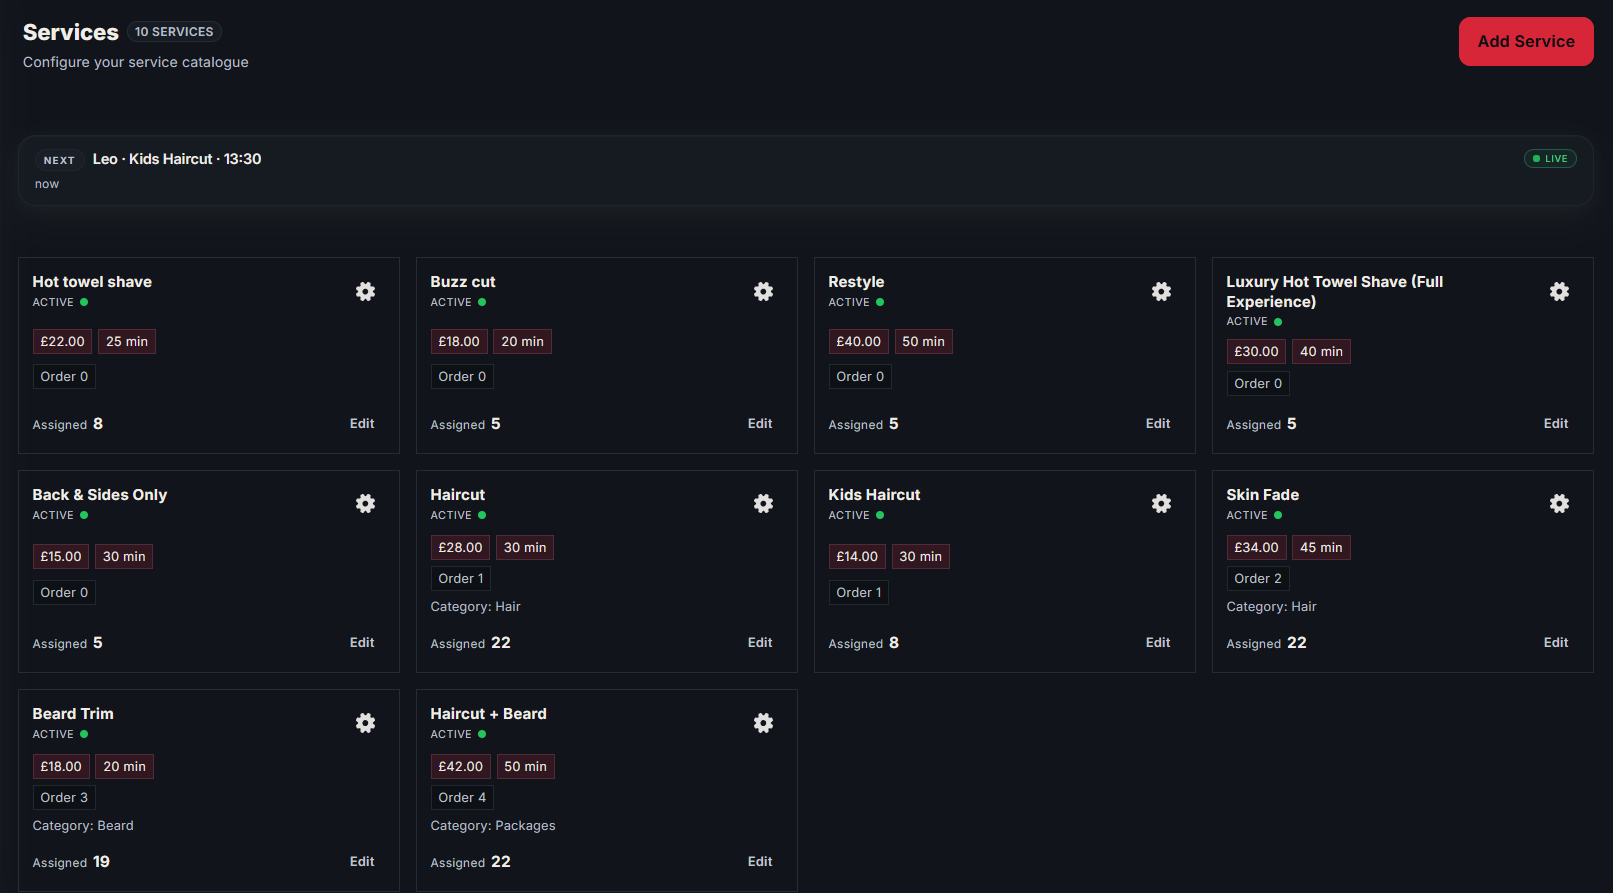The height and width of the screenshot is (893, 1613).
Task: Click the LIVE status badge
Action: click(x=1550, y=159)
